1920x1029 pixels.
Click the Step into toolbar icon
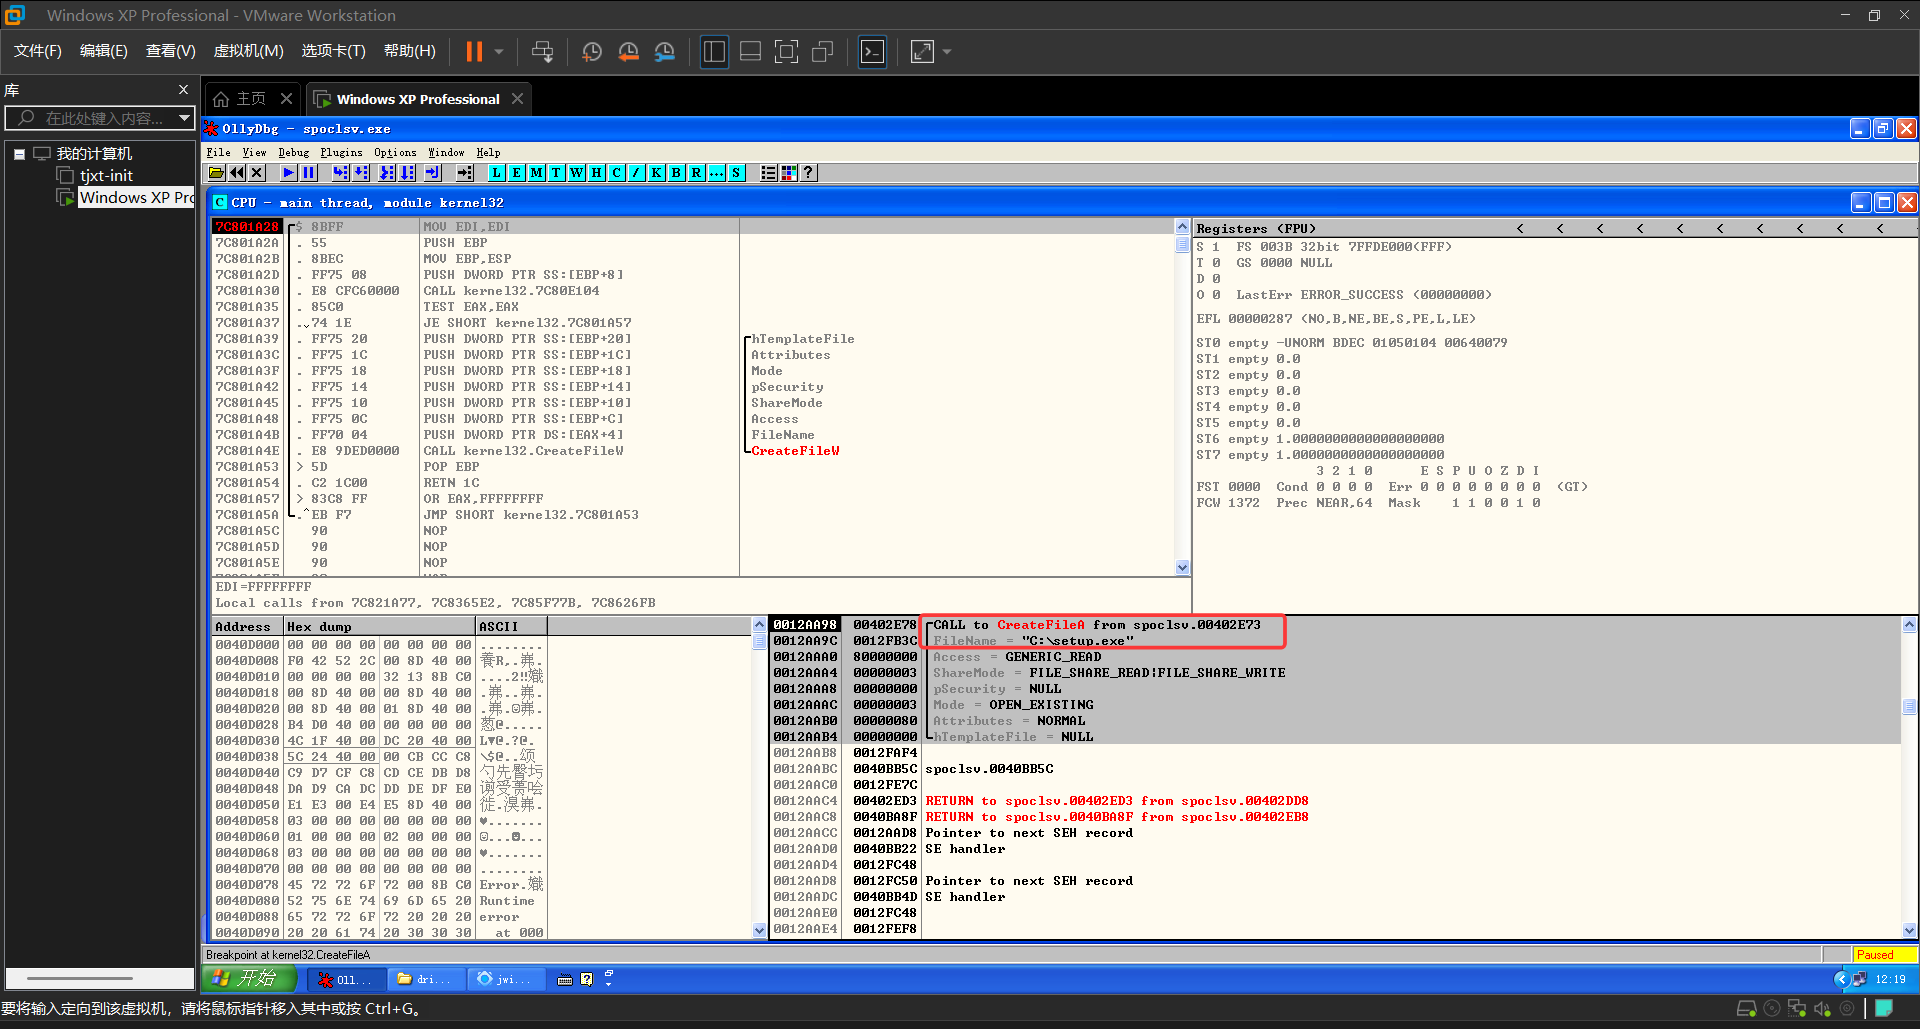(x=341, y=173)
